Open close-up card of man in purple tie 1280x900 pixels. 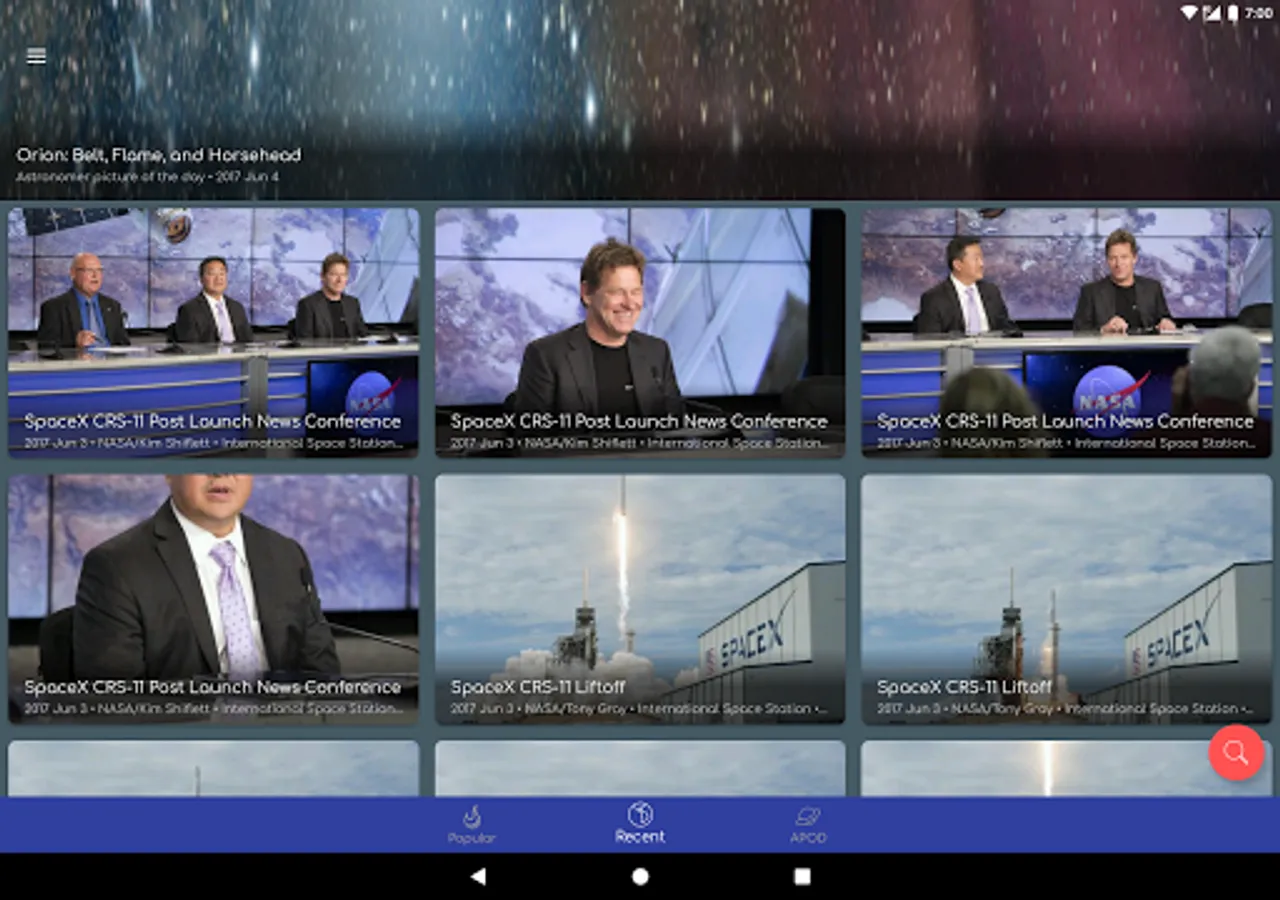click(214, 599)
